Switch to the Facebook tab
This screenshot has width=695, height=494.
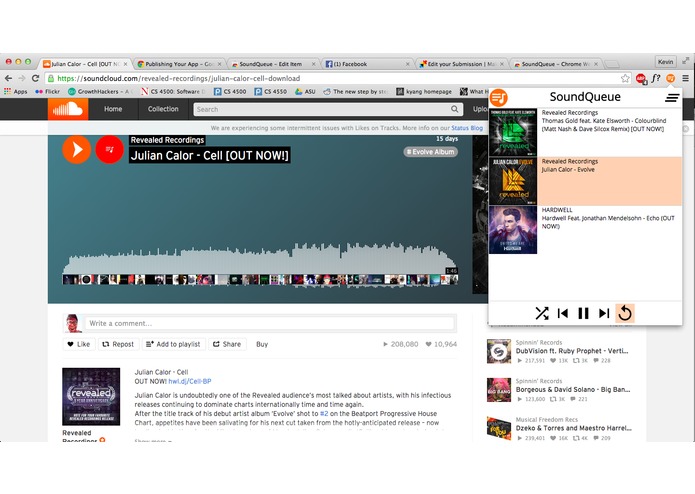pos(367,64)
